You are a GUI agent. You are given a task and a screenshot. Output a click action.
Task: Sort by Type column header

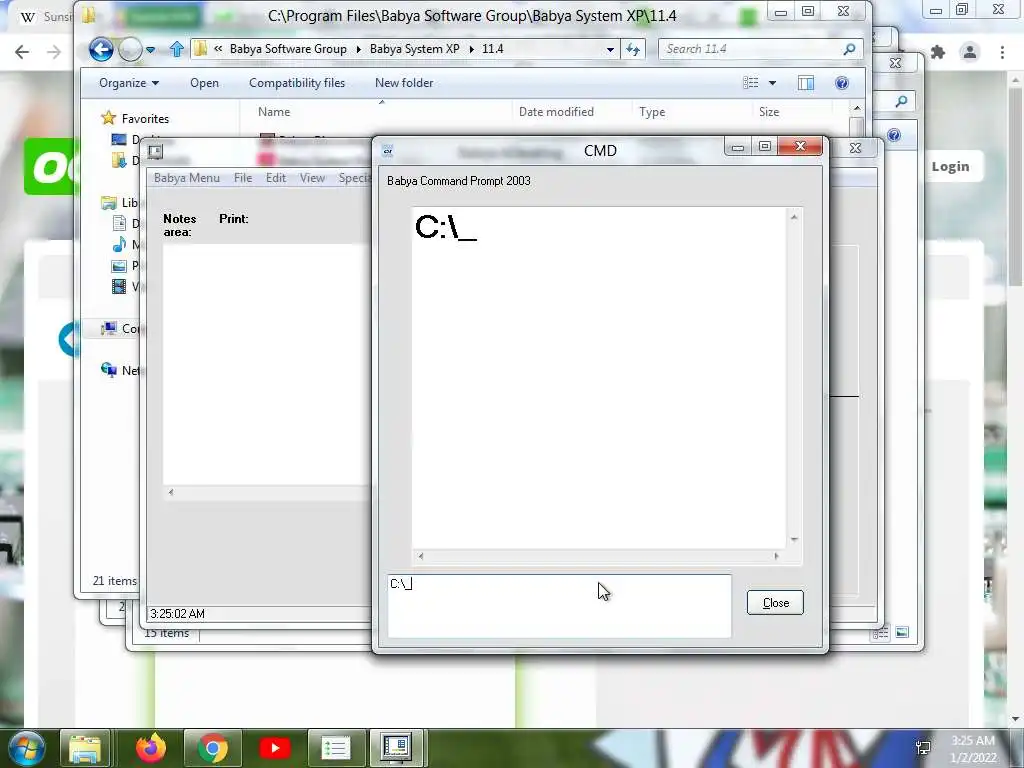(x=652, y=112)
